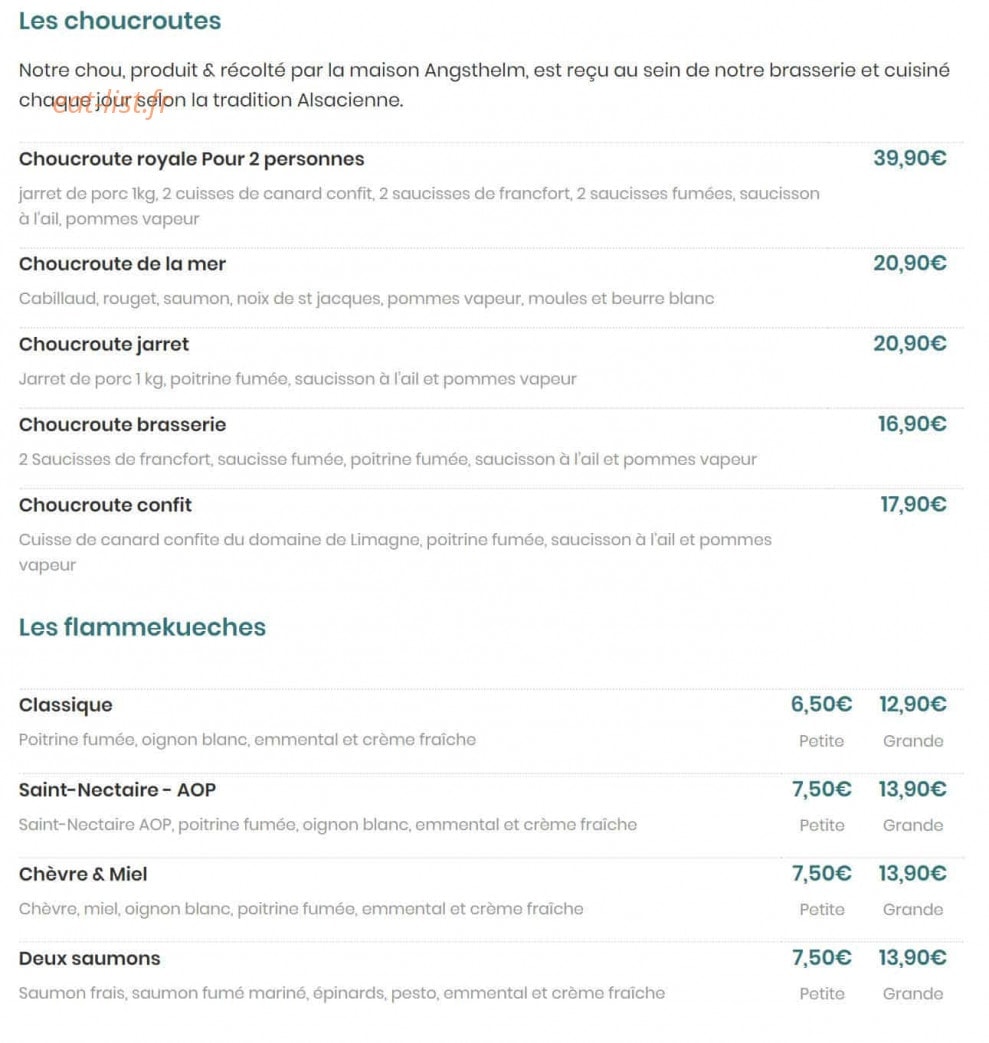Click the Choucroute brasserie item name
989x1043 pixels.
(x=122, y=424)
